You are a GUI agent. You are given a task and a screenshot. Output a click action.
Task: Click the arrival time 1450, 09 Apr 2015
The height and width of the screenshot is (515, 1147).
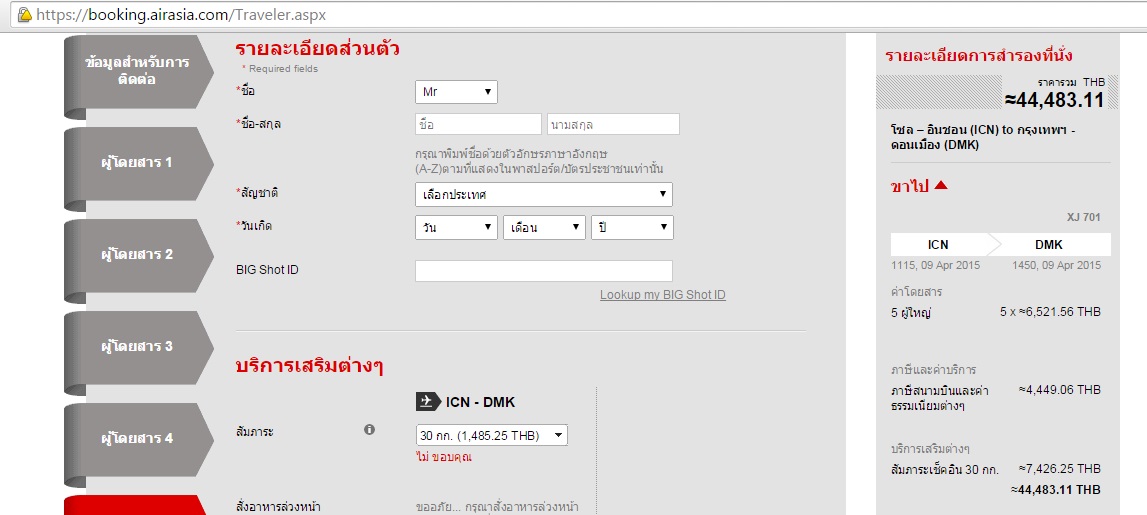[1056, 265]
